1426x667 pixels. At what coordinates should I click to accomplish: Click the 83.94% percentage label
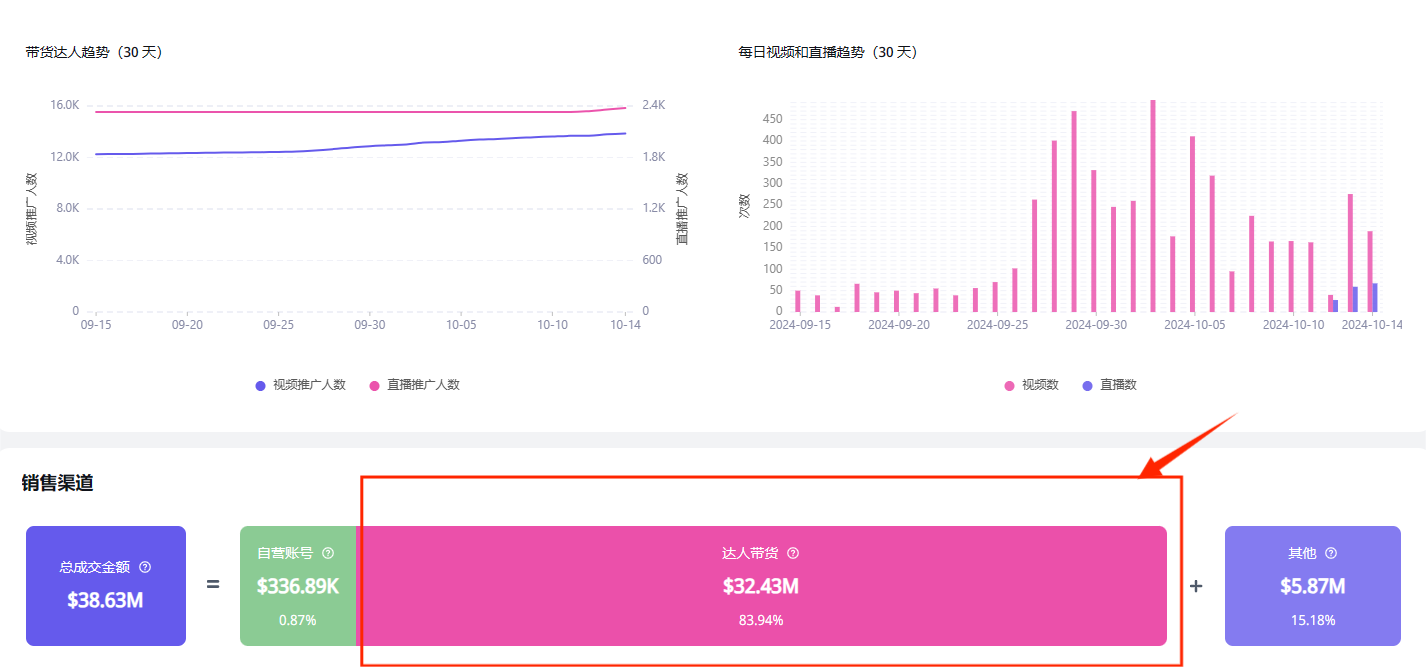click(x=760, y=620)
